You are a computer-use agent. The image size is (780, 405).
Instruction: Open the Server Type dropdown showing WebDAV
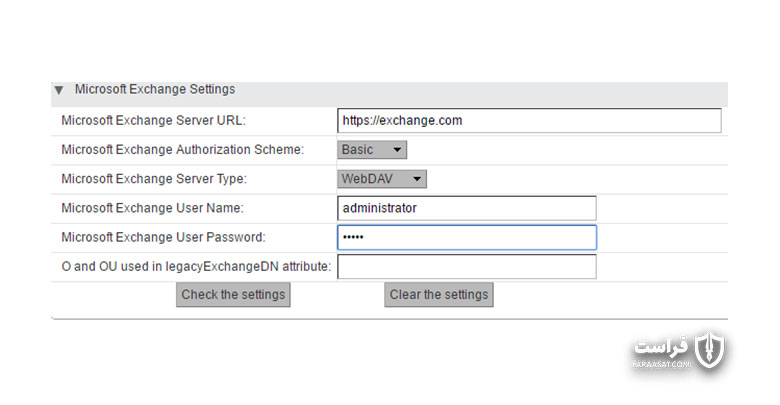(382, 179)
